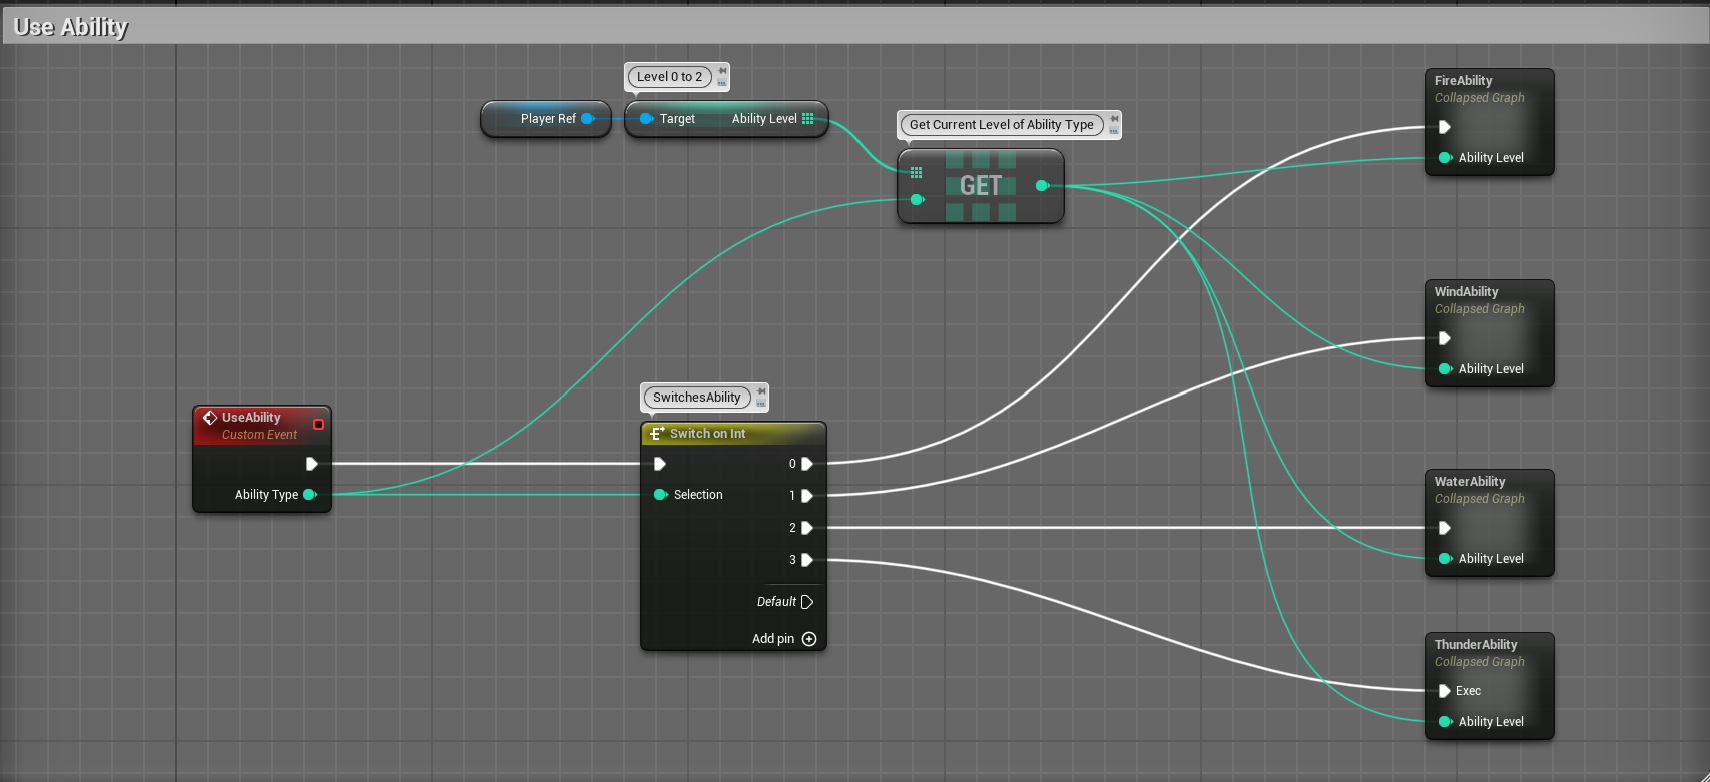Screen dimensions: 1710x782
Task: Click the UseAbility event delegate red pin
Action: pyautogui.click(x=318, y=425)
